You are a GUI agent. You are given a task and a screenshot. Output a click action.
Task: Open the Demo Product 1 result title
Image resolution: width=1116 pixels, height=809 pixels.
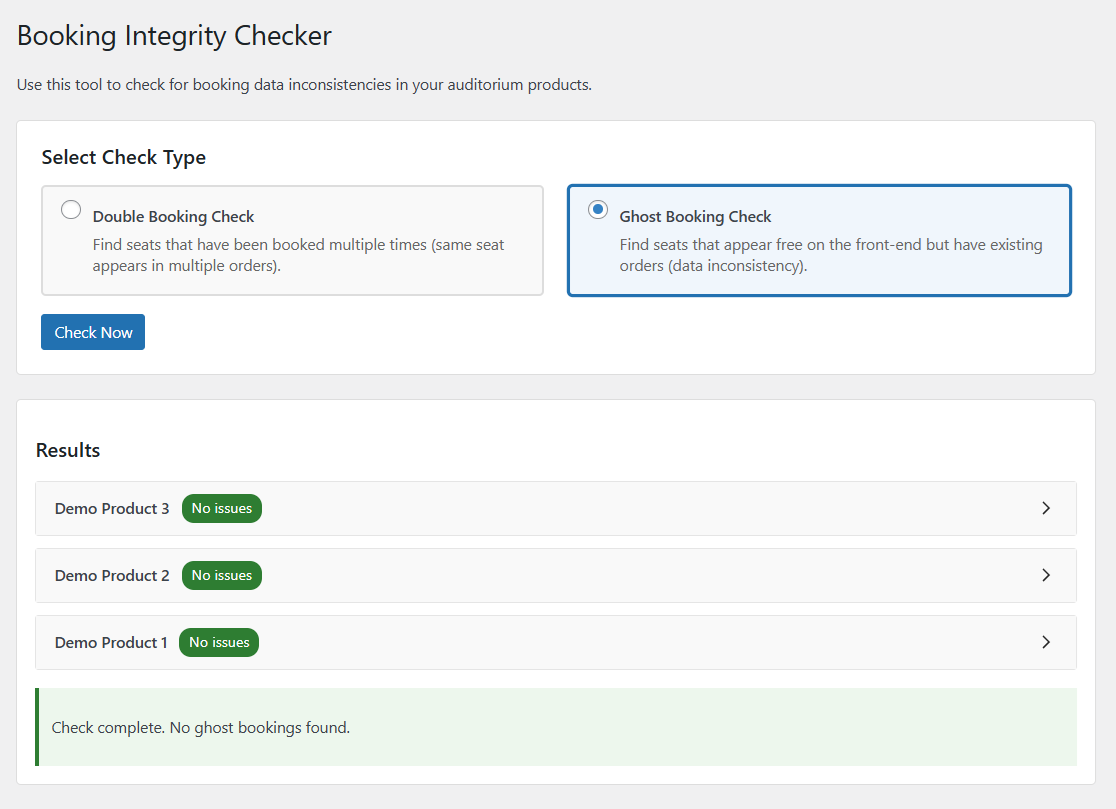pos(111,642)
